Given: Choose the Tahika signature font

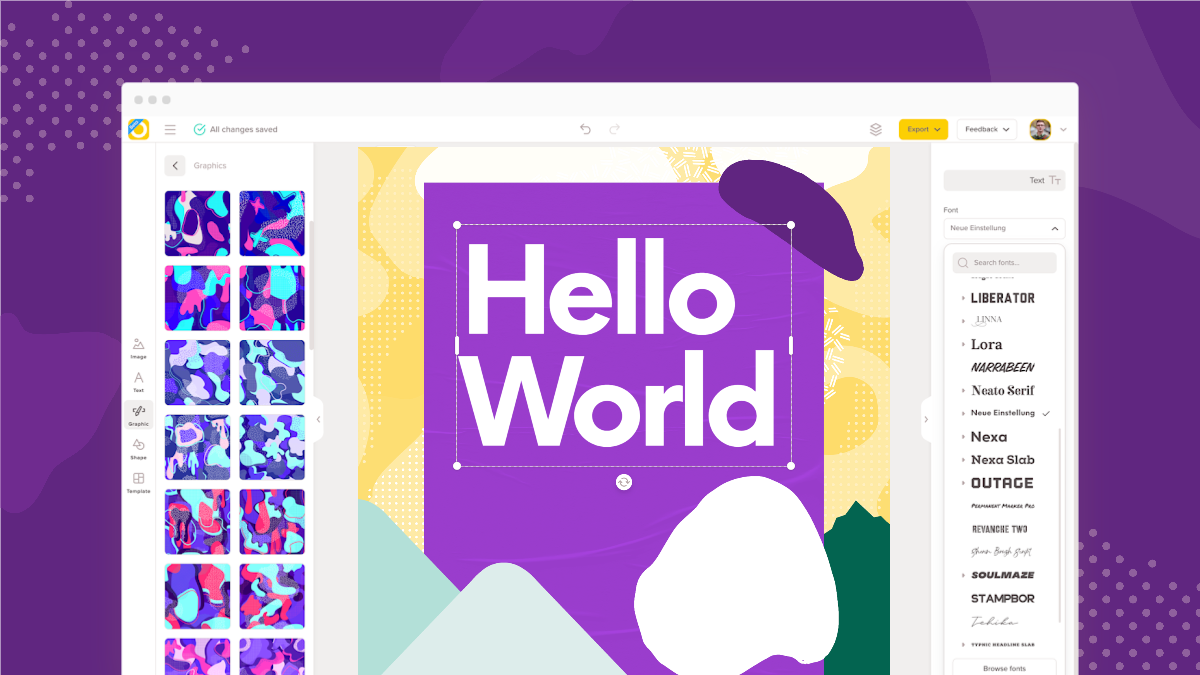Looking at the screenshot, I should coord(994,622).
